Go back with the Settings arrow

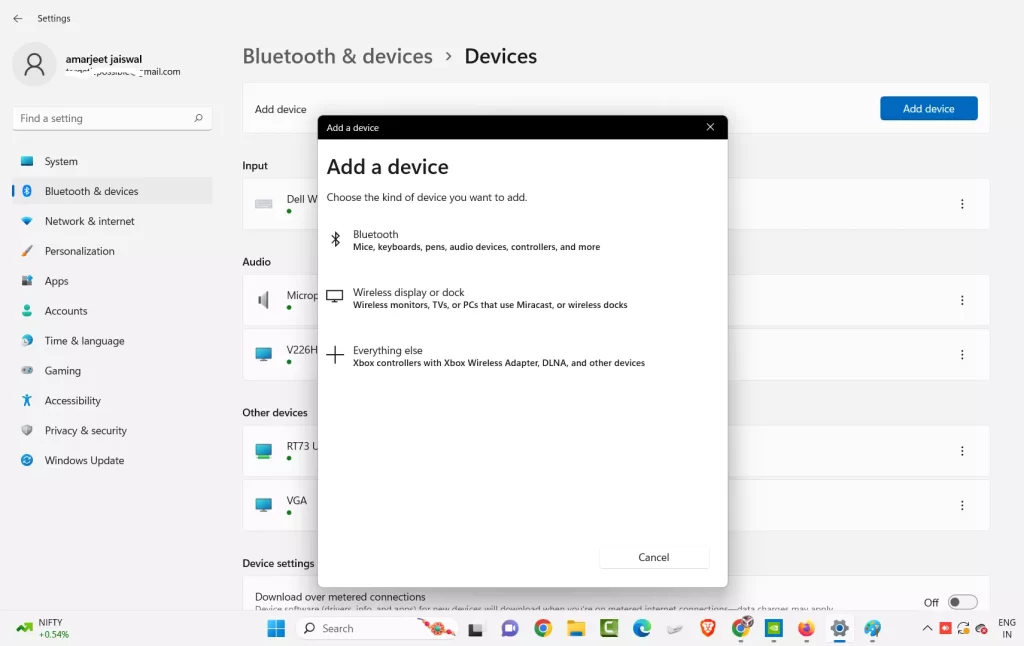coord(18,18)
